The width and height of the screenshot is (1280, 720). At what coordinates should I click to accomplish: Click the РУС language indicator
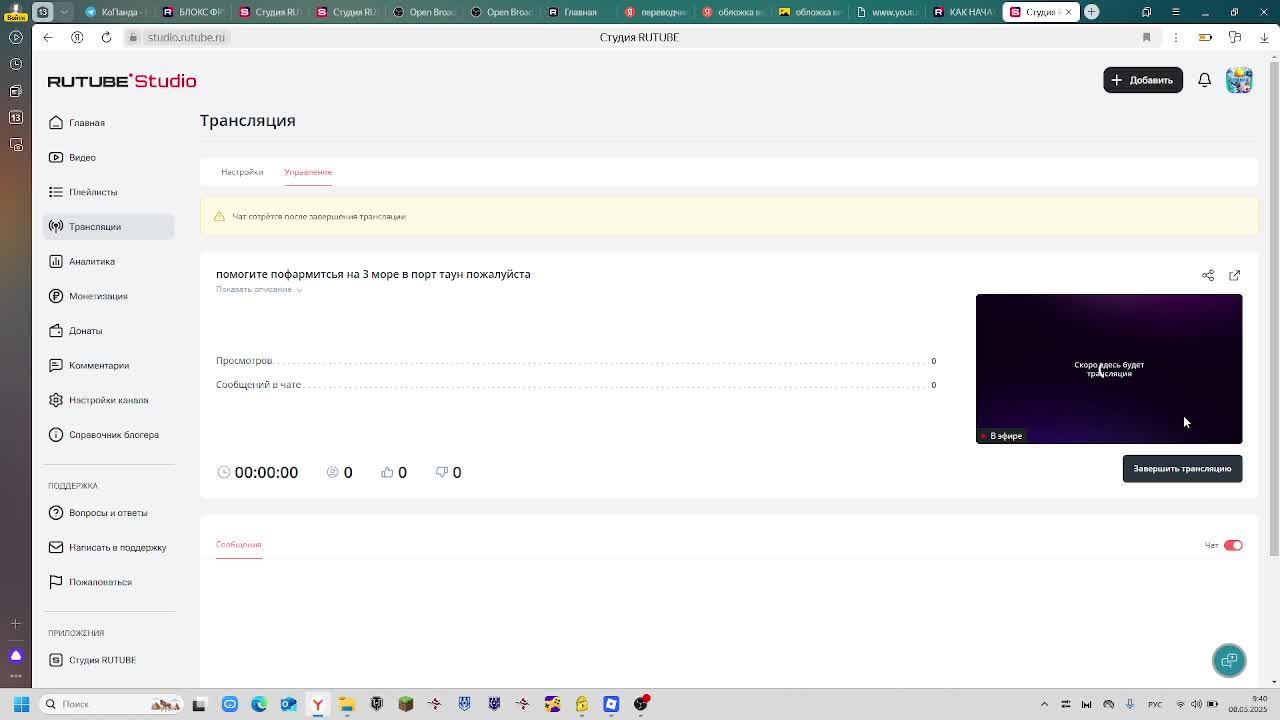coord(1155,704)
